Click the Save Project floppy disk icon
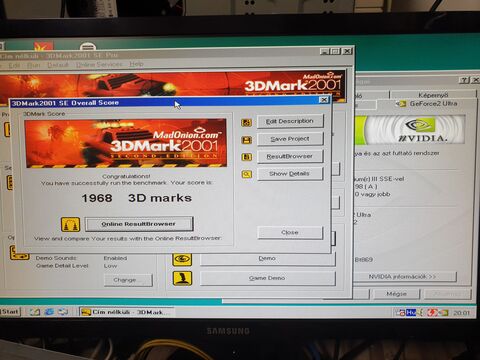The width and height of the screenshot is (480, 360). coord(247,140)
